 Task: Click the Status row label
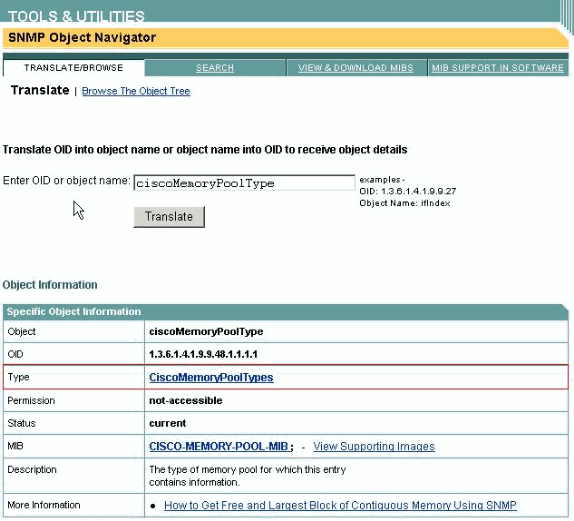tap(22, 423)
